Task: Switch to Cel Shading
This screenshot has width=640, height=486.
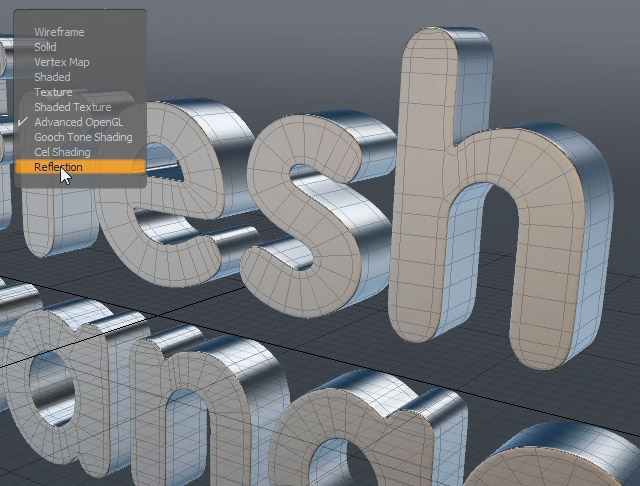Action: [80, 152]
